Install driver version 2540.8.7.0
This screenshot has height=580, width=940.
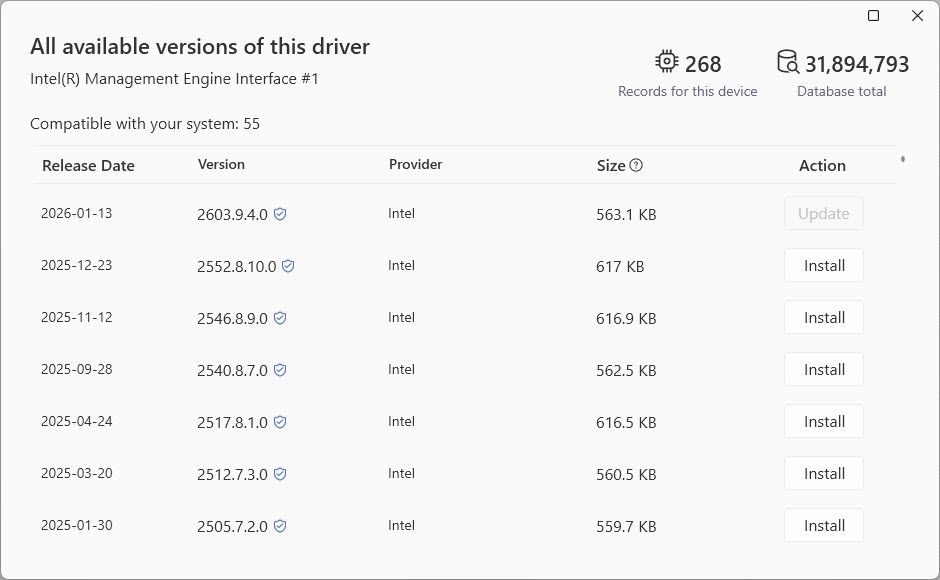coord(824,369)
